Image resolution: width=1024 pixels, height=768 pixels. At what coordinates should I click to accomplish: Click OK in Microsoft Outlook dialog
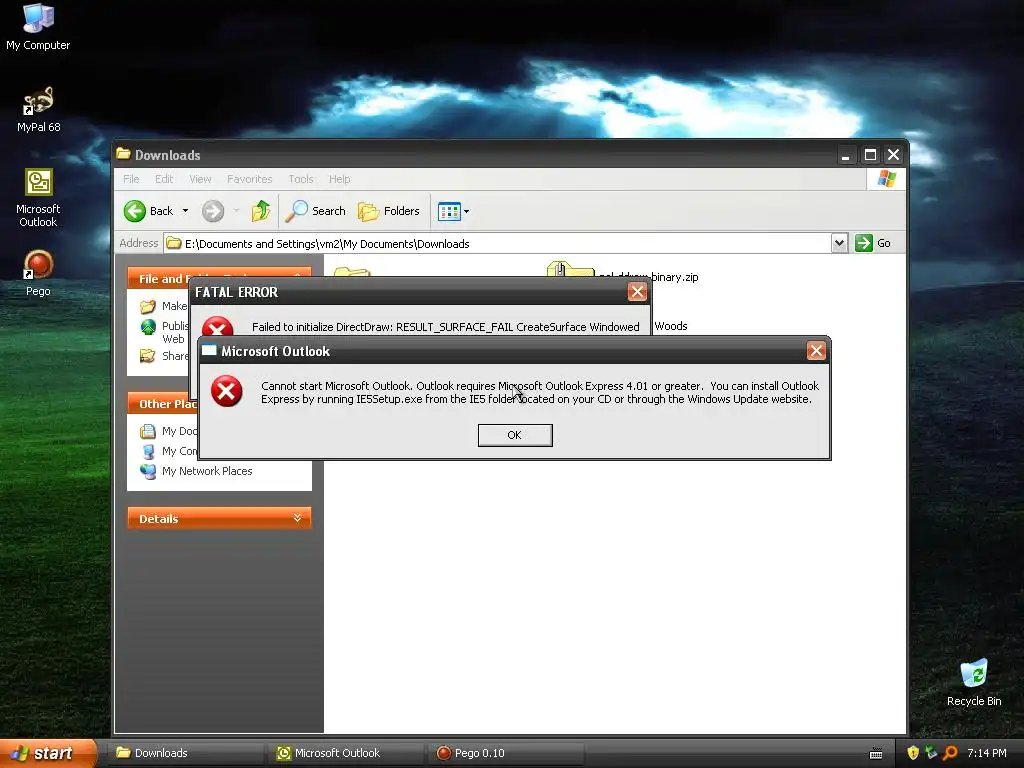[515, 435]
